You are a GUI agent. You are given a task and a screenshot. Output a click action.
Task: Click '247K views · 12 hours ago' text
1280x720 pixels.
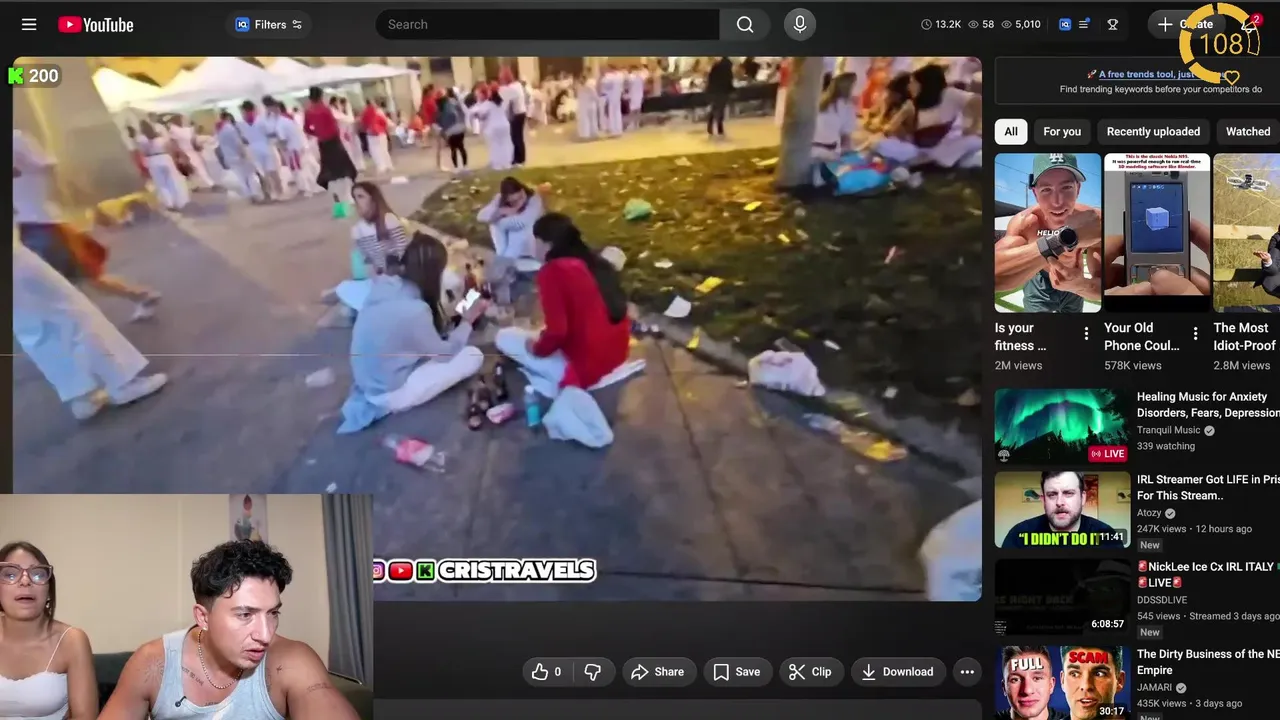[x=1194, y=529]
